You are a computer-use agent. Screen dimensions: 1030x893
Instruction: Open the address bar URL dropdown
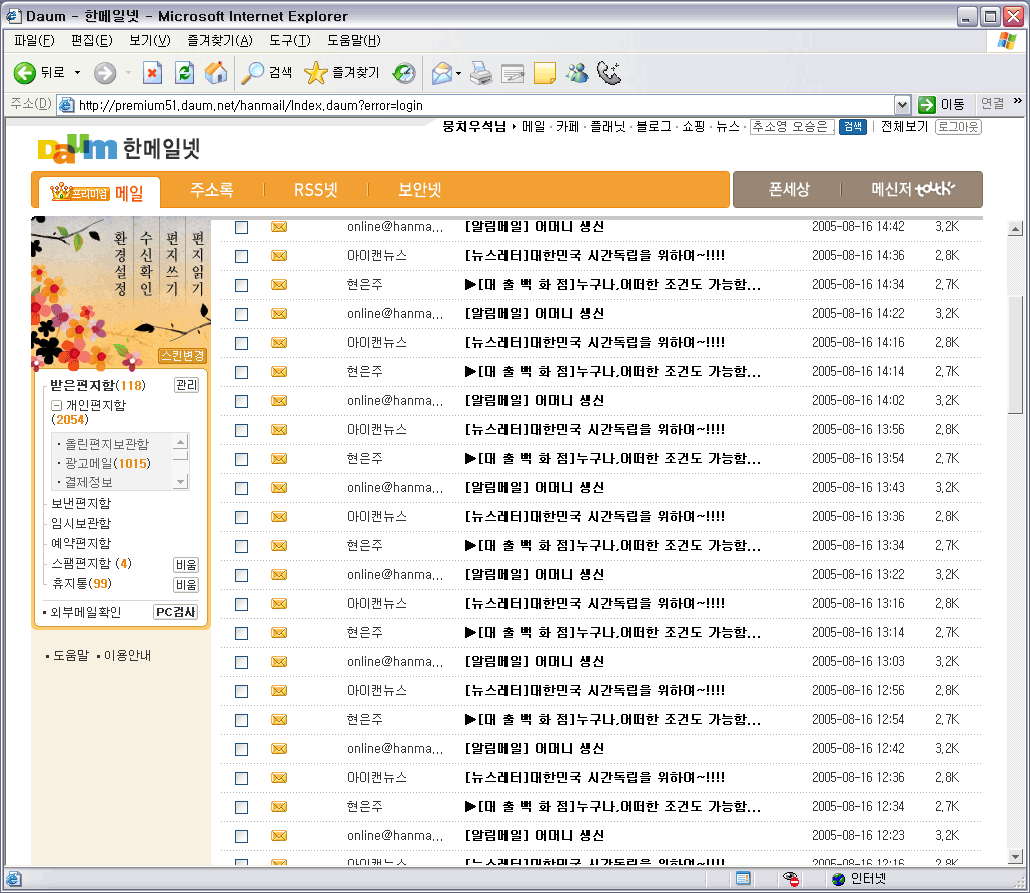pos(903,105)
